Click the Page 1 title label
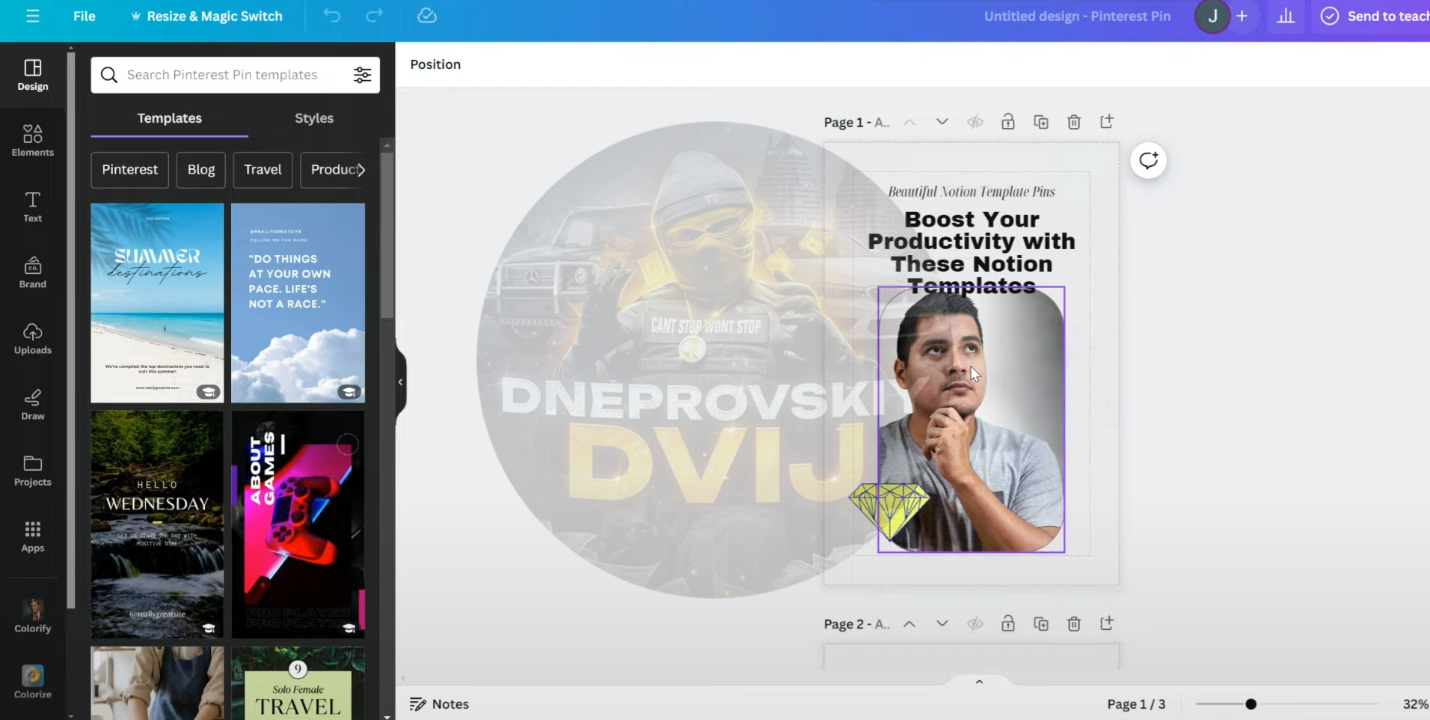Viewport: 1430px width, 720px height. 856,122
